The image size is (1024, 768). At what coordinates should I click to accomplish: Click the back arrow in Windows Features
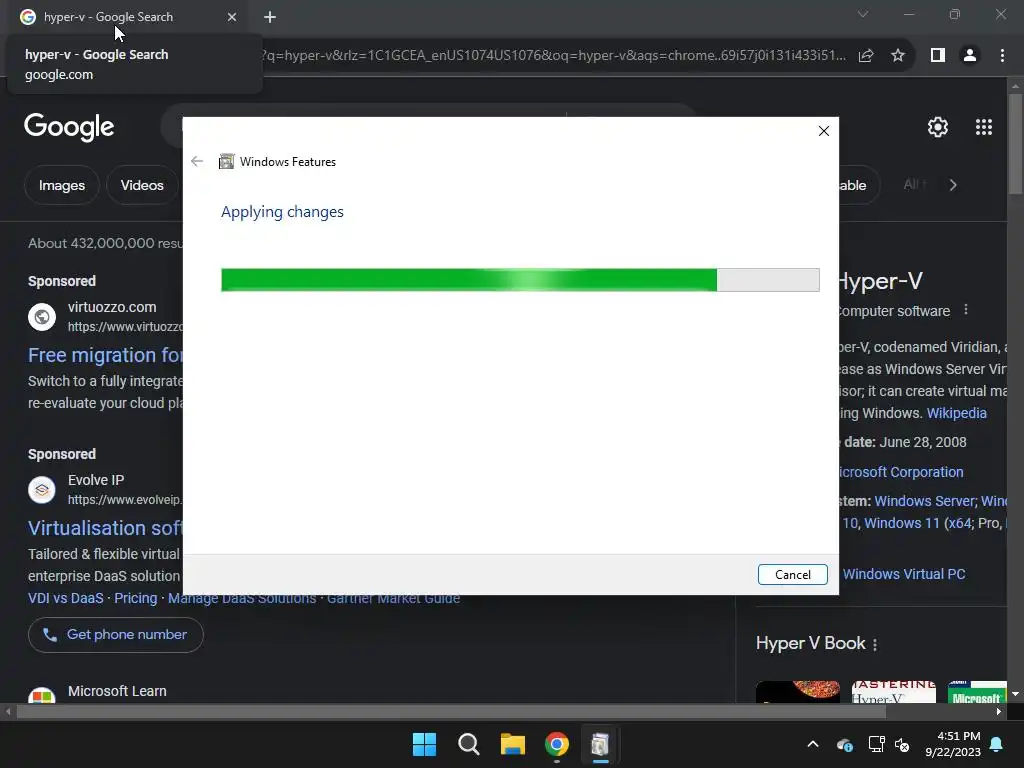pyautogui.click(x=197, y=161)
